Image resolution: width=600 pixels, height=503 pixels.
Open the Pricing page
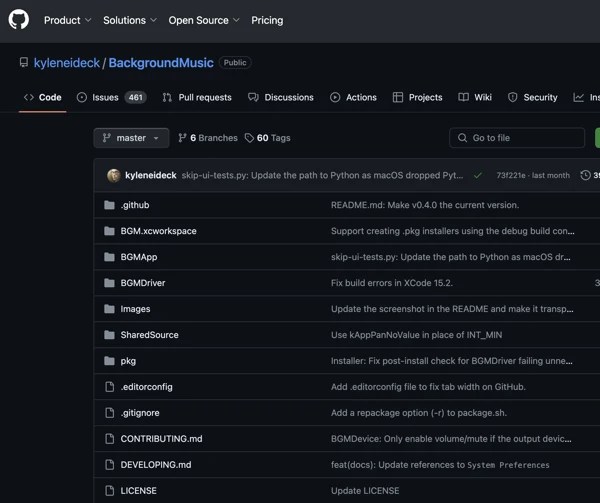(267, 20)
